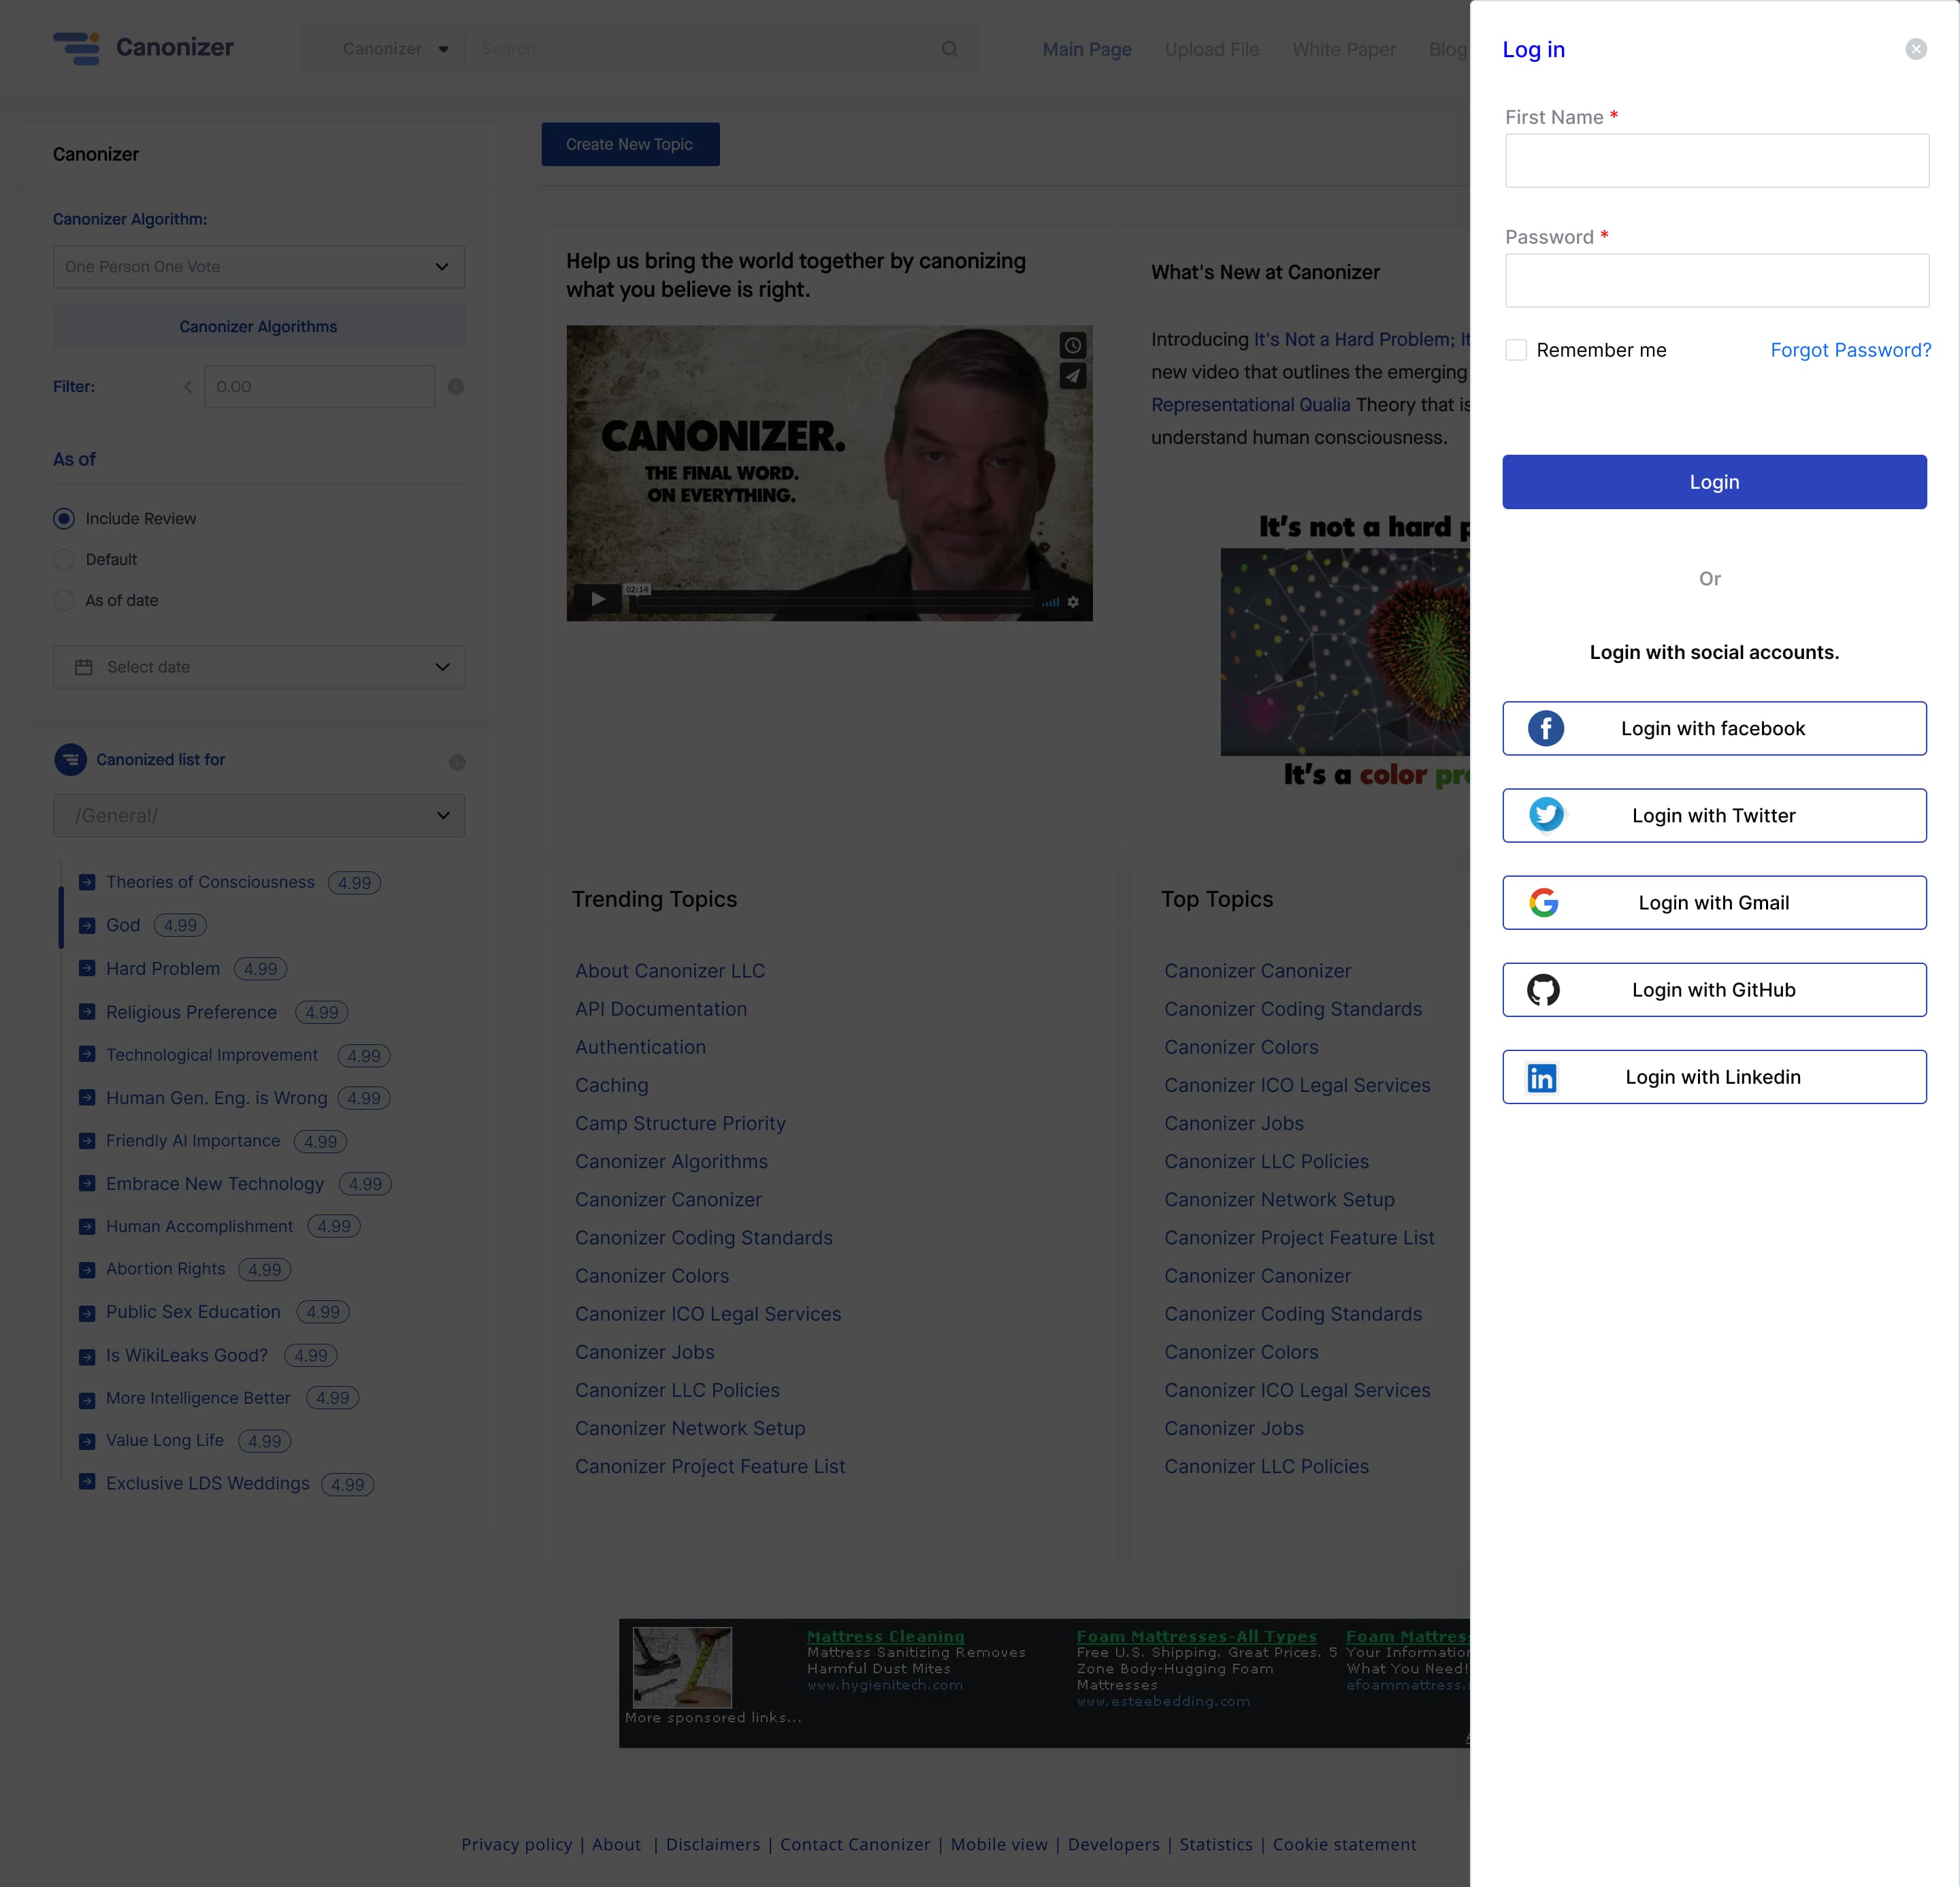Viewport: 1960px width, 1887px height.
Task: Open About Canonizer LLC trending topic
Action: (x=670, y=971)
